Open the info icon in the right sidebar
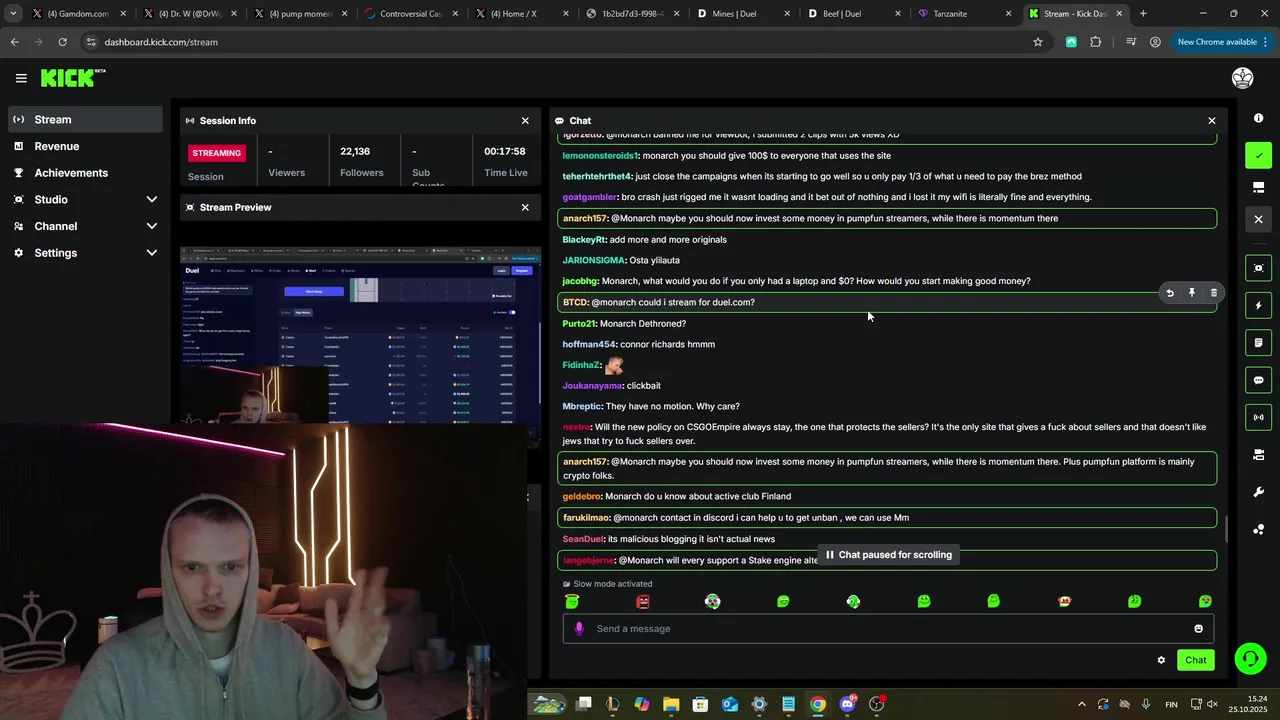Viewport: 1280px width, 720px height. 1258,119
